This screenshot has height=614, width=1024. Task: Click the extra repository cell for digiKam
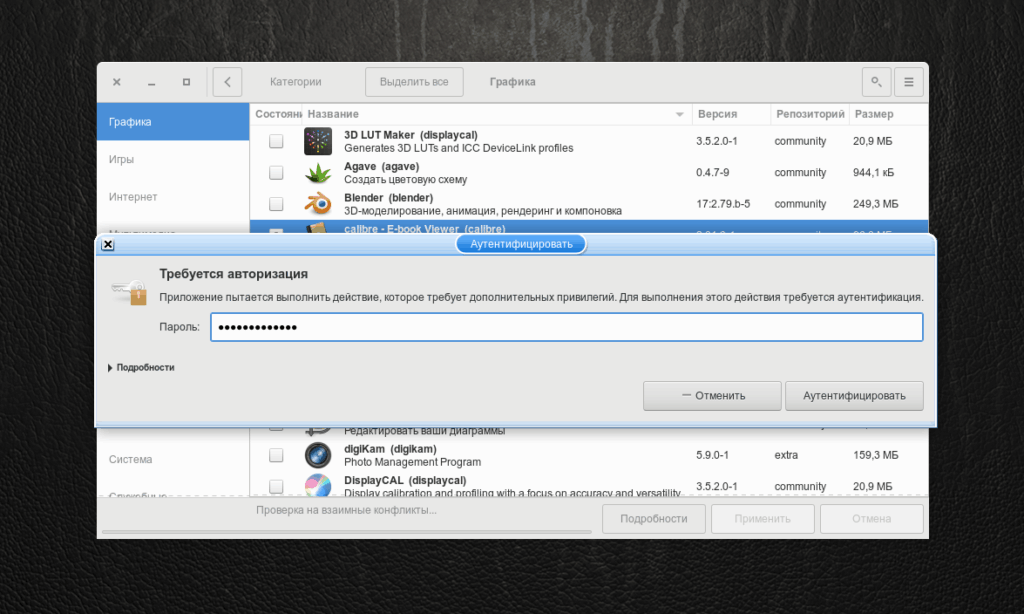click(x=786, y=455)
